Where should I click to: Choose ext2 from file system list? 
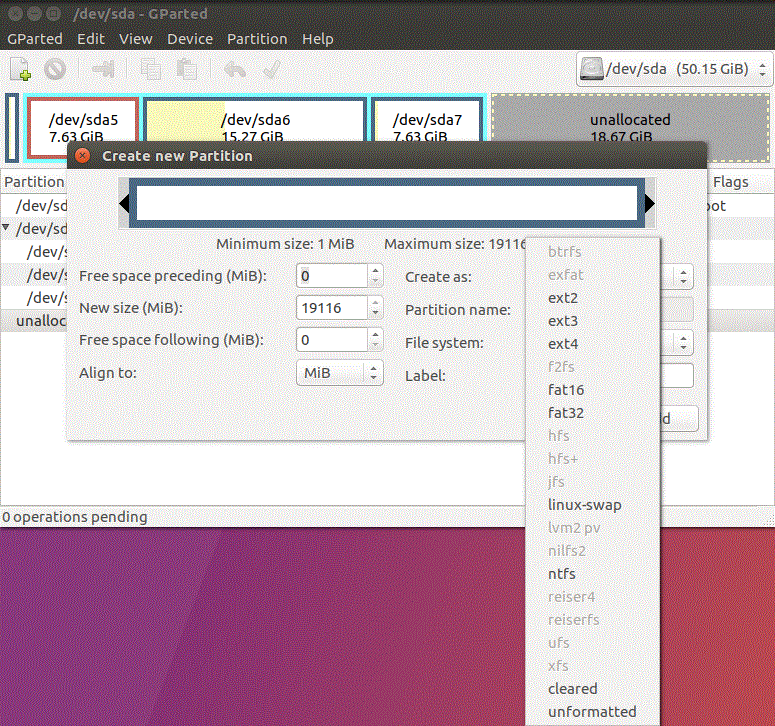tap(592, 298)
